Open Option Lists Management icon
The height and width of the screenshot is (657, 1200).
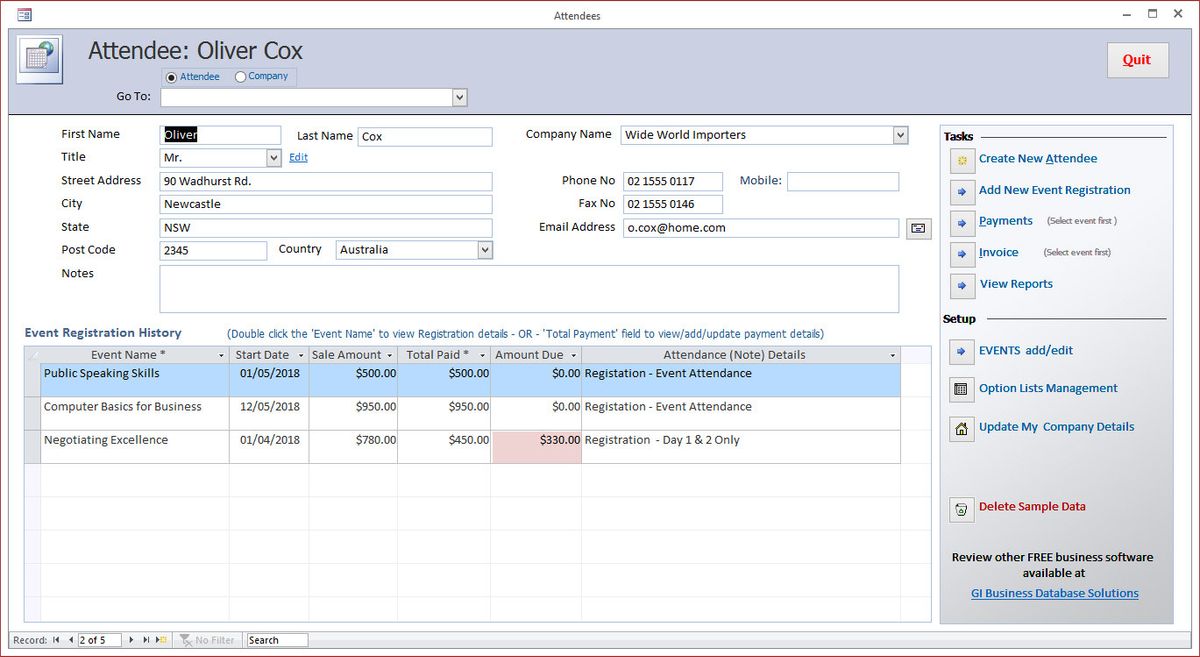pyautogui.click(x=962, y=389)
